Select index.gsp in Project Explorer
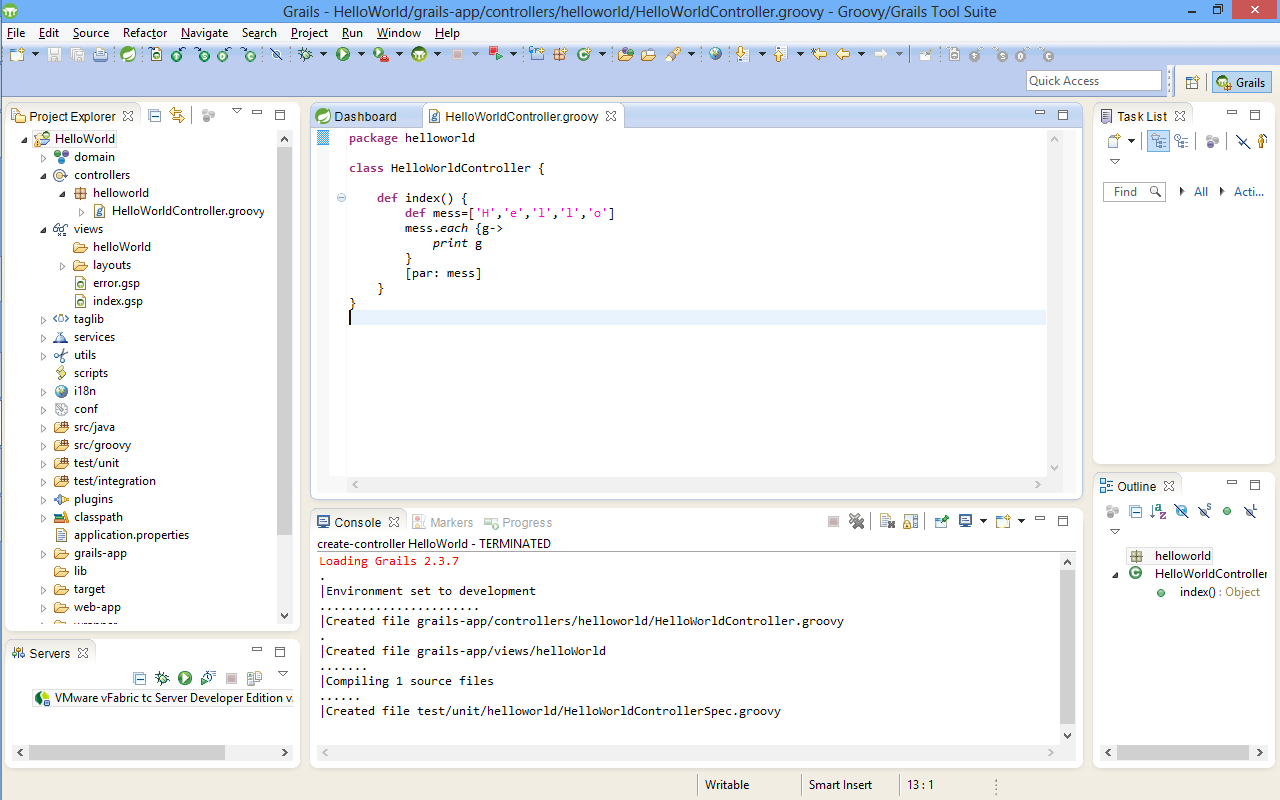1280x800 pixels. 118,301
